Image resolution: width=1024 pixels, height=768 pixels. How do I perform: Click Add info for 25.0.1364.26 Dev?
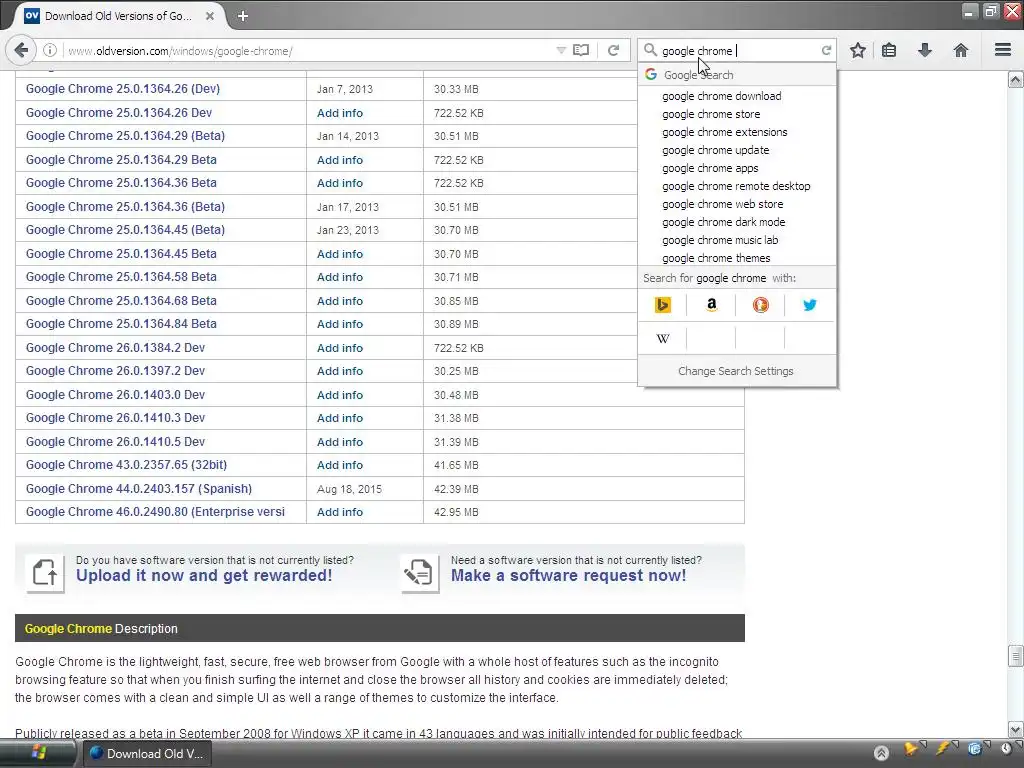(340, 113)
